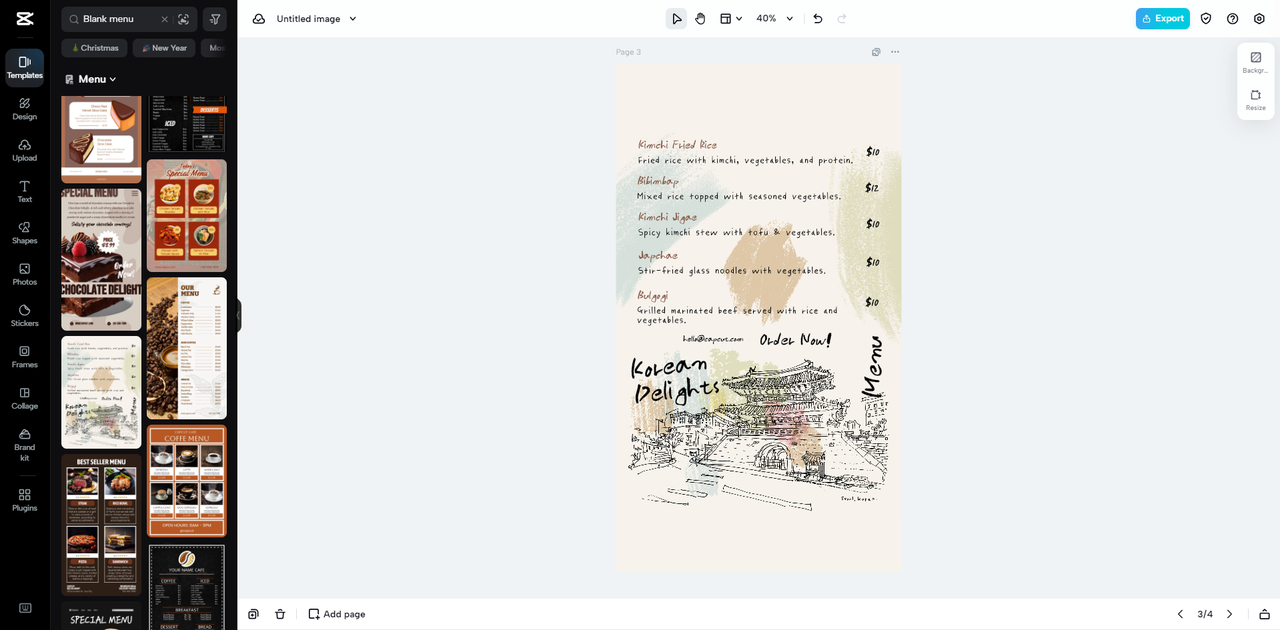1280x630 pixels.
Task: Redo the last undone action
Action: tap(842, 19)
